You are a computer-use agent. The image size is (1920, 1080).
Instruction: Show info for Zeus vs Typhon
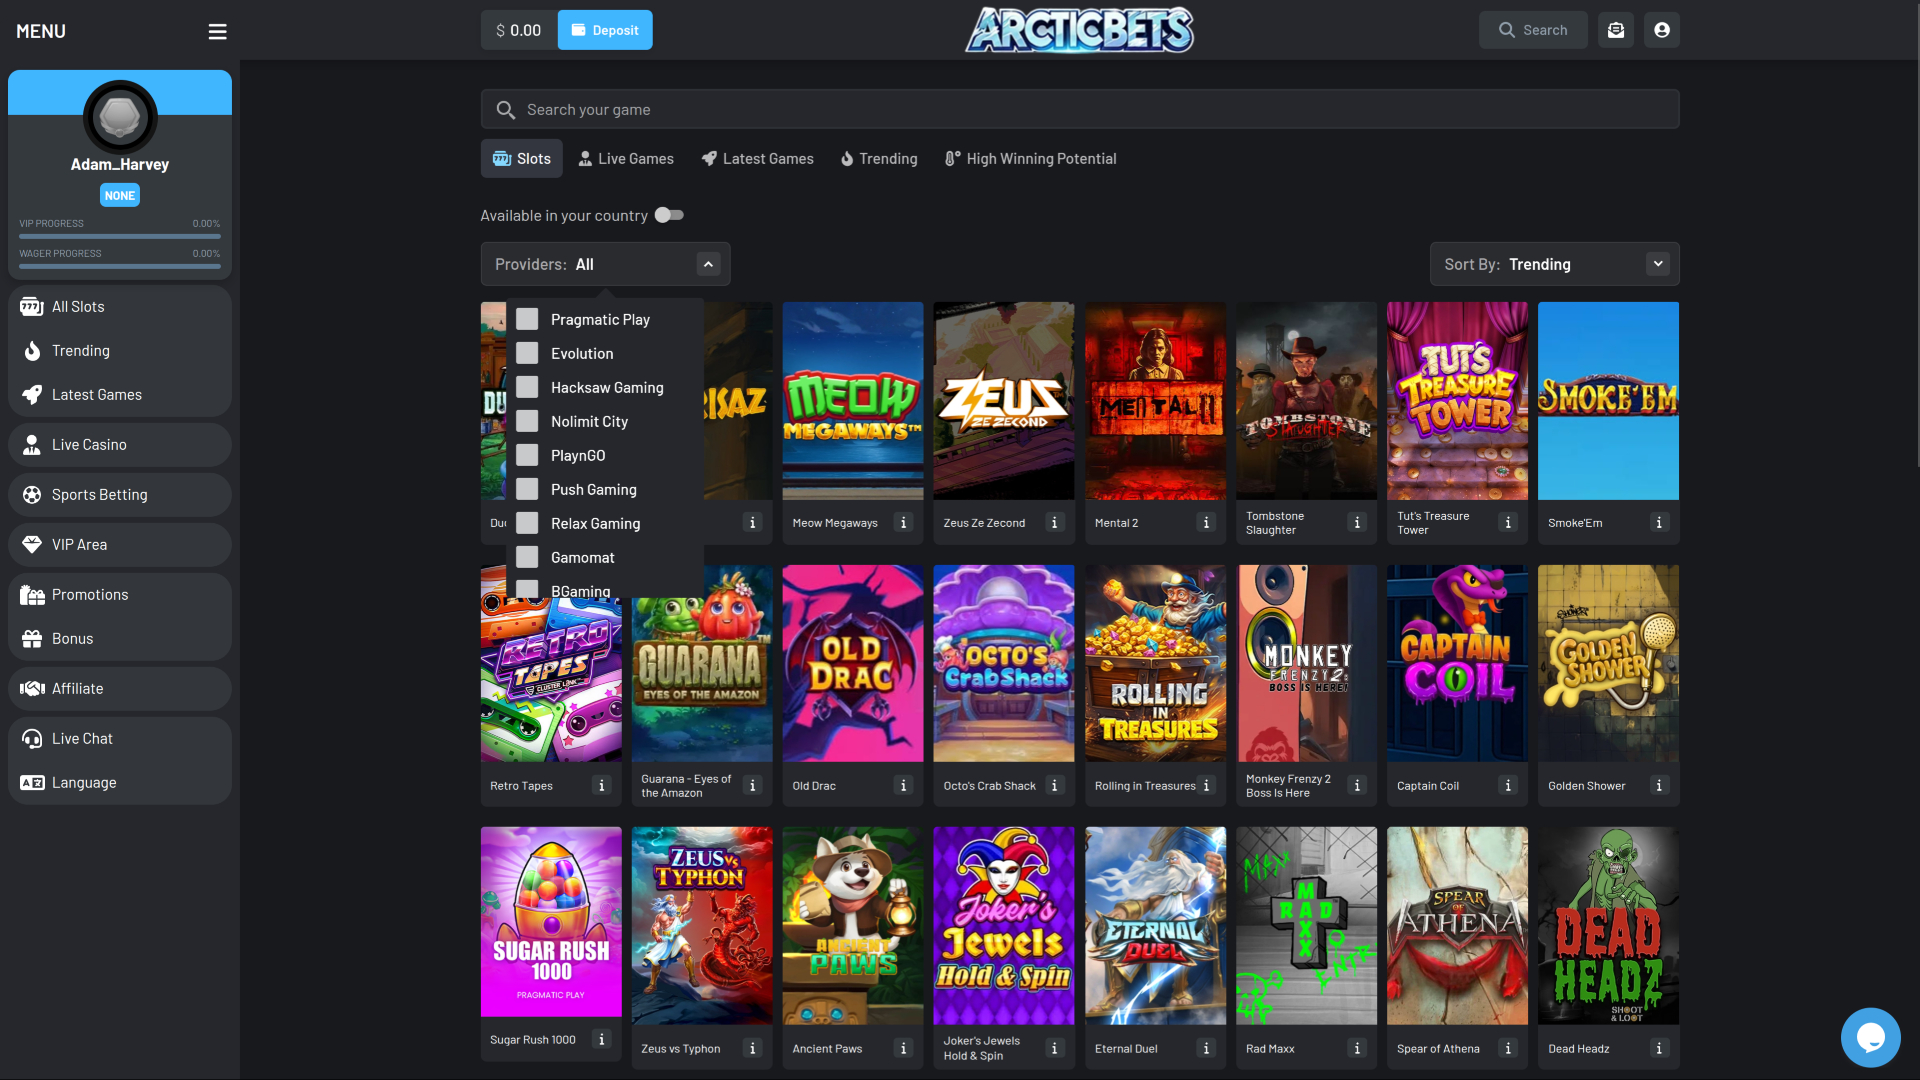753,1049
